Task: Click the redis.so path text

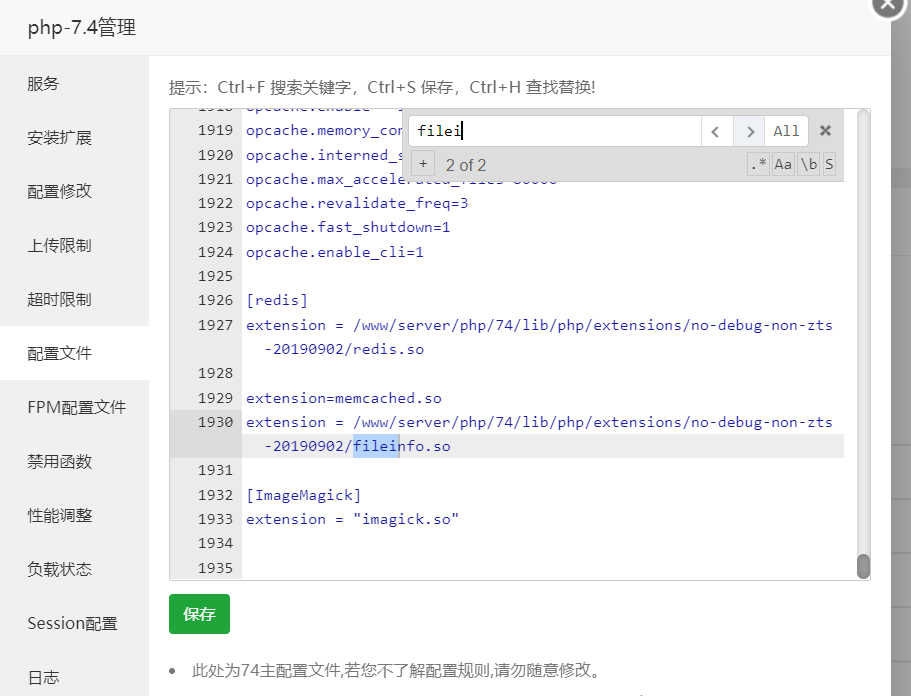Action: pos(388,349)
